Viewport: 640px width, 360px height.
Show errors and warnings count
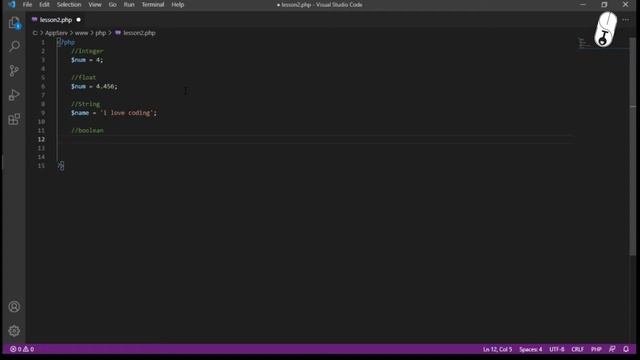pos(22,349)
